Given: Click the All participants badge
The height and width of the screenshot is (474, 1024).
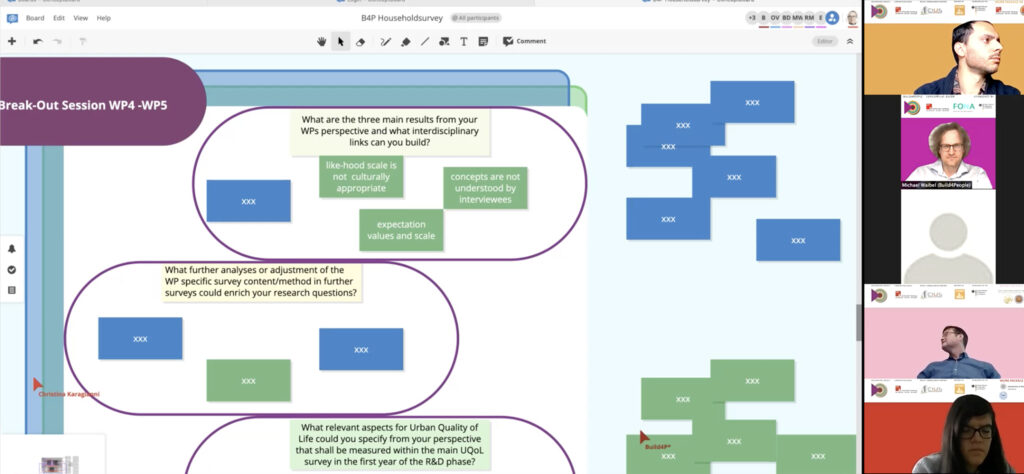Looking at the screenshot, I should tap(476, 18).
